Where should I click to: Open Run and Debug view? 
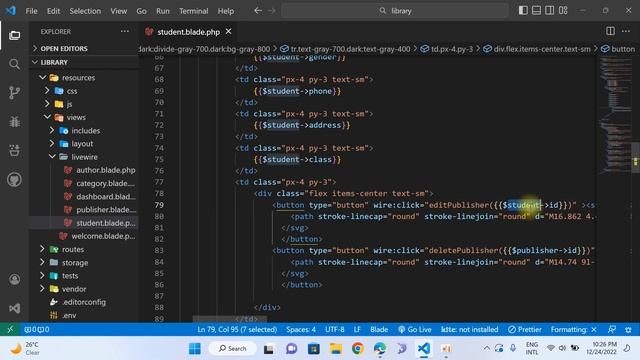(14, 122)
